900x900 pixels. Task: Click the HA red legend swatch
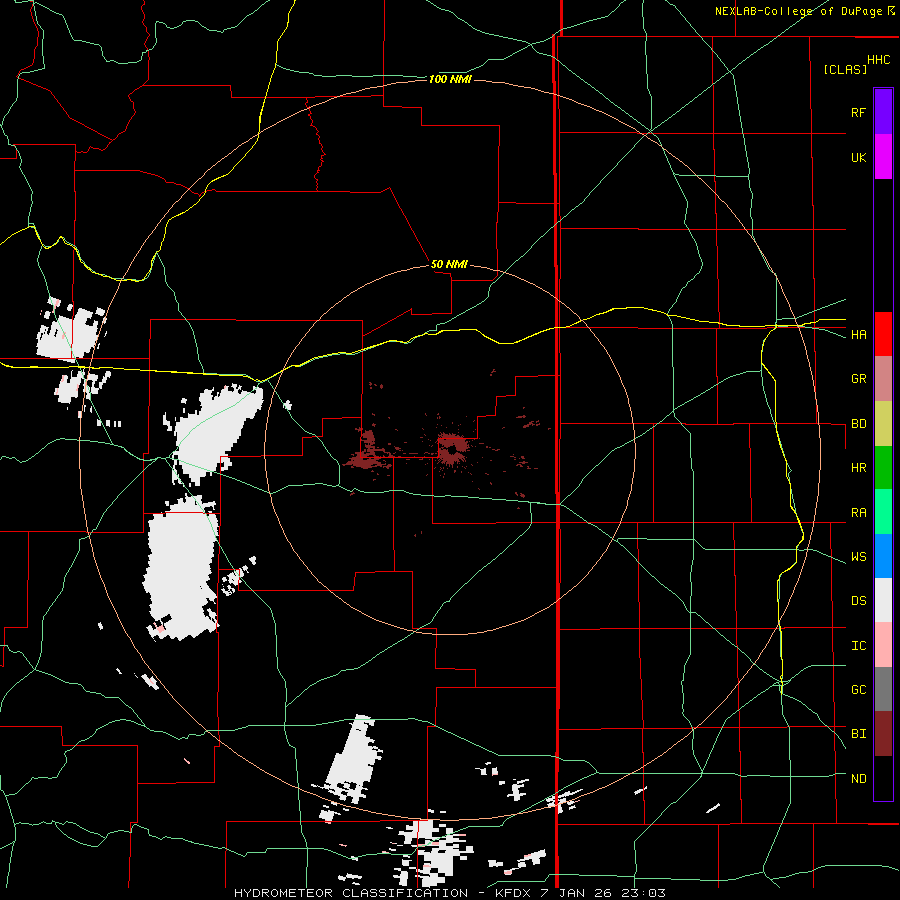(883, 334)
